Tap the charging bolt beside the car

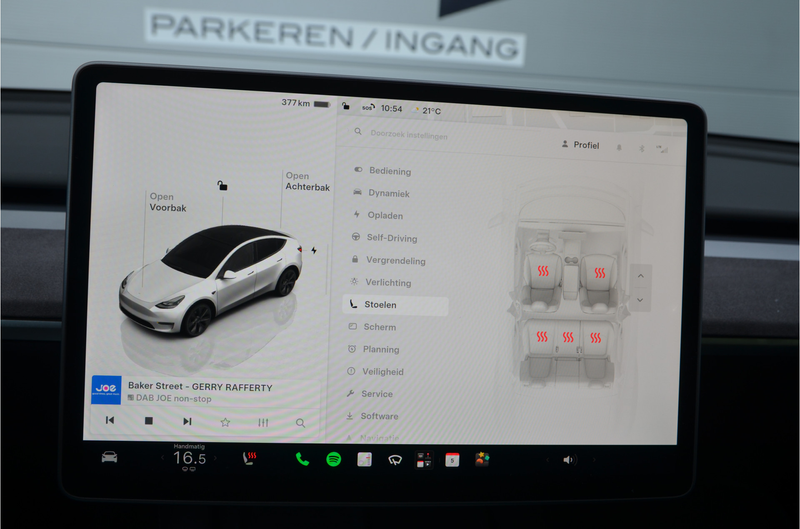coord(314,250)
